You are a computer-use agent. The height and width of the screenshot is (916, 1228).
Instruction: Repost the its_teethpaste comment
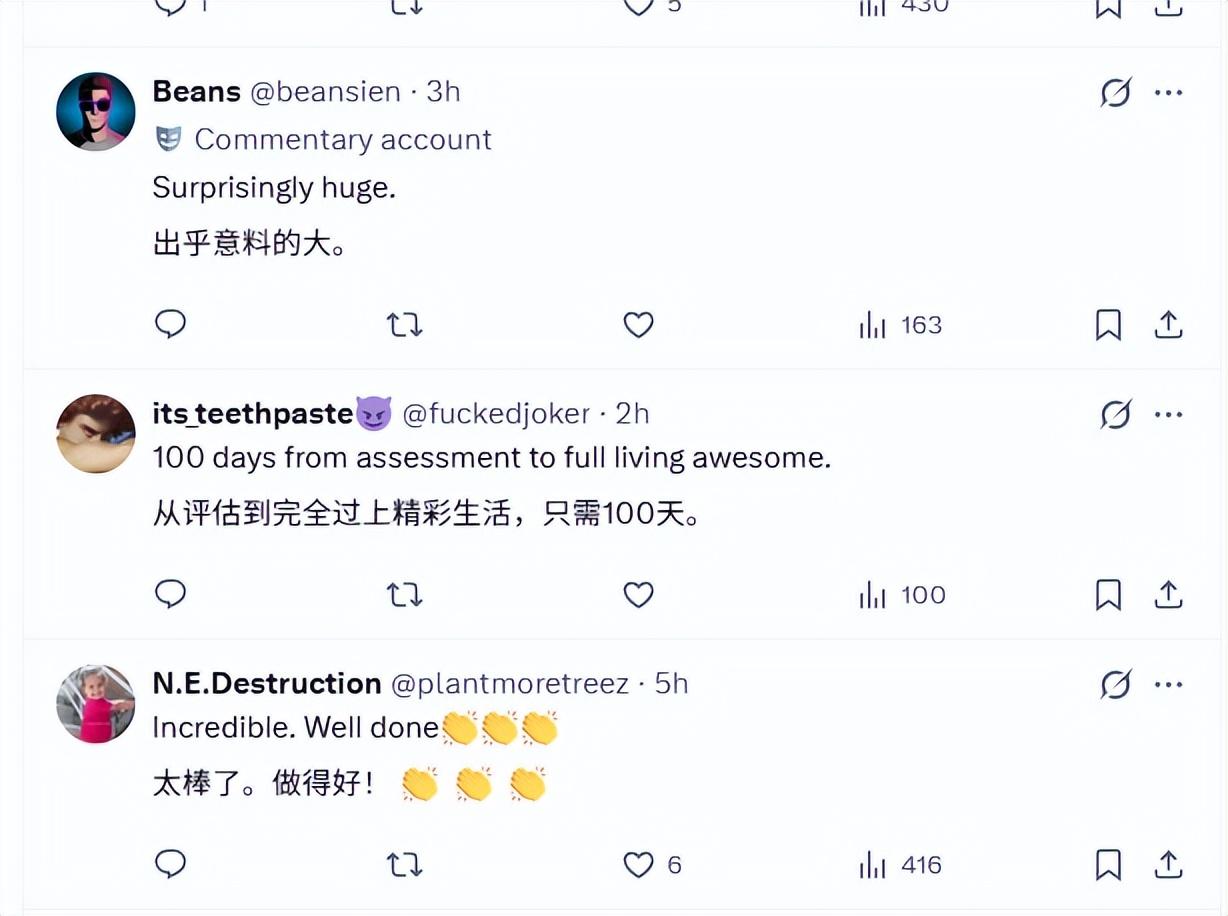[405, 595]
